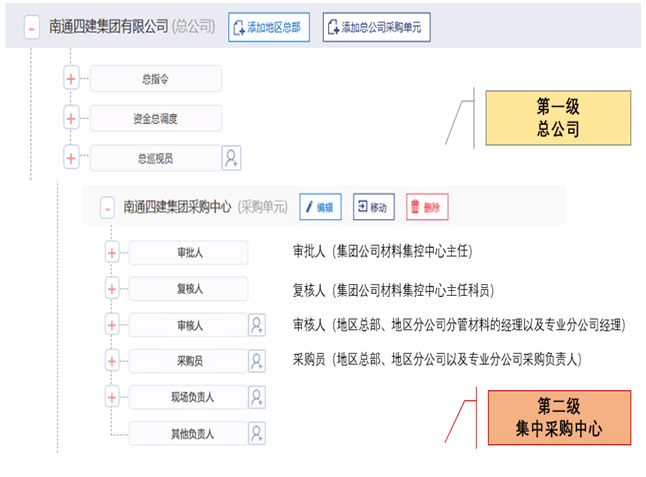Expand the 资金总调度 plus icon

(71, 119)
